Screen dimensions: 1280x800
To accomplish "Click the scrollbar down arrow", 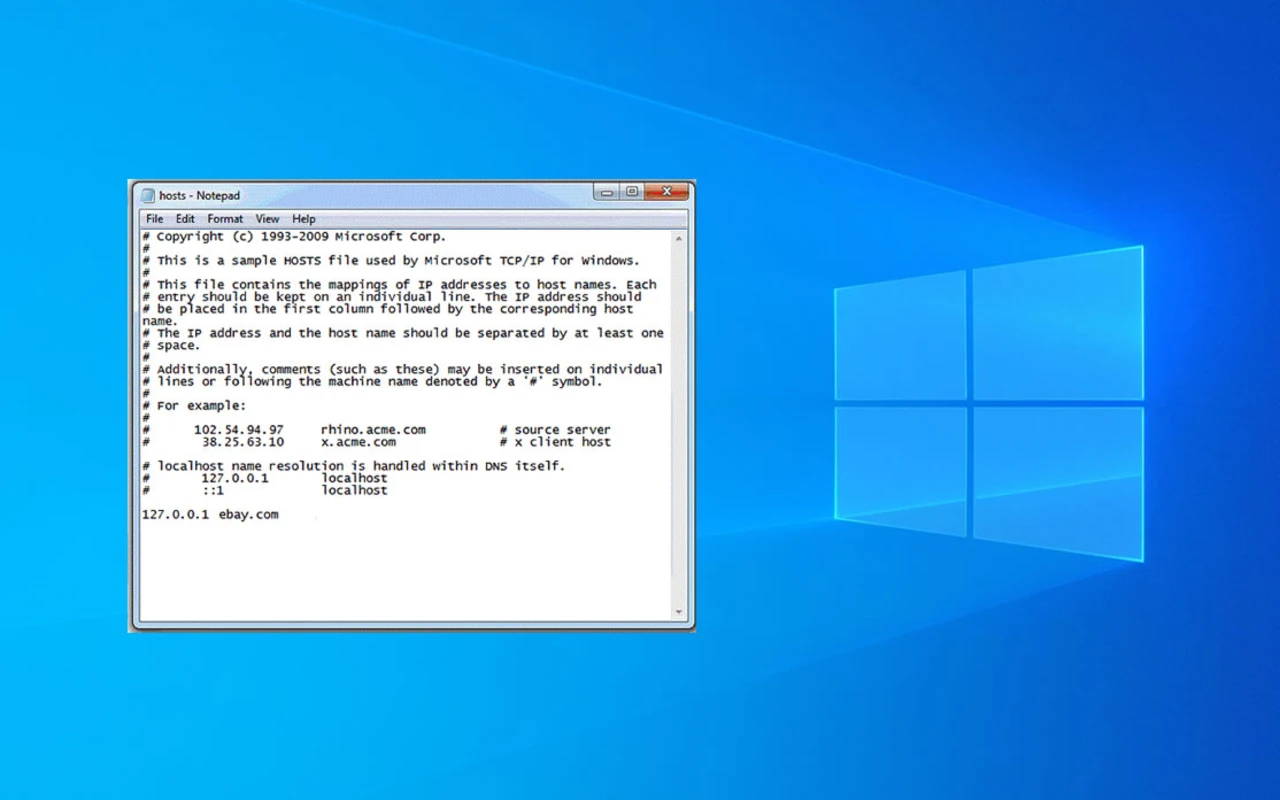I will pos(679,612).
